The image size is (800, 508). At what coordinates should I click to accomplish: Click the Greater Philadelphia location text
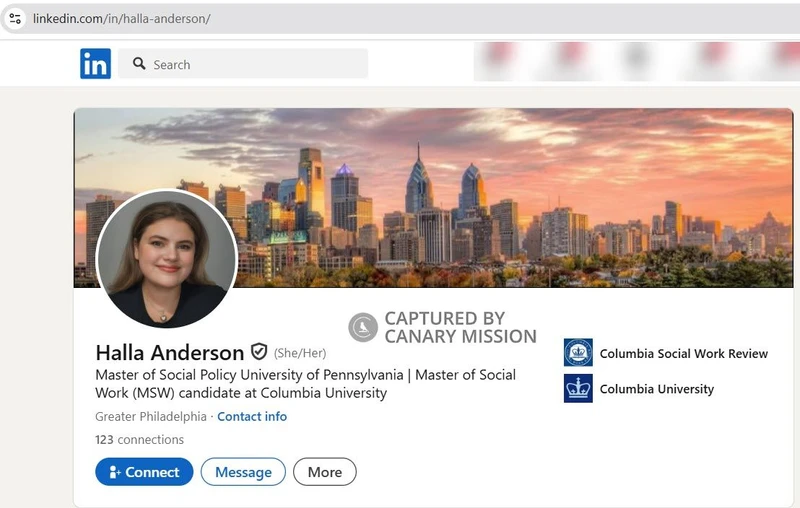pyautogui.click(x=151, y=417)
